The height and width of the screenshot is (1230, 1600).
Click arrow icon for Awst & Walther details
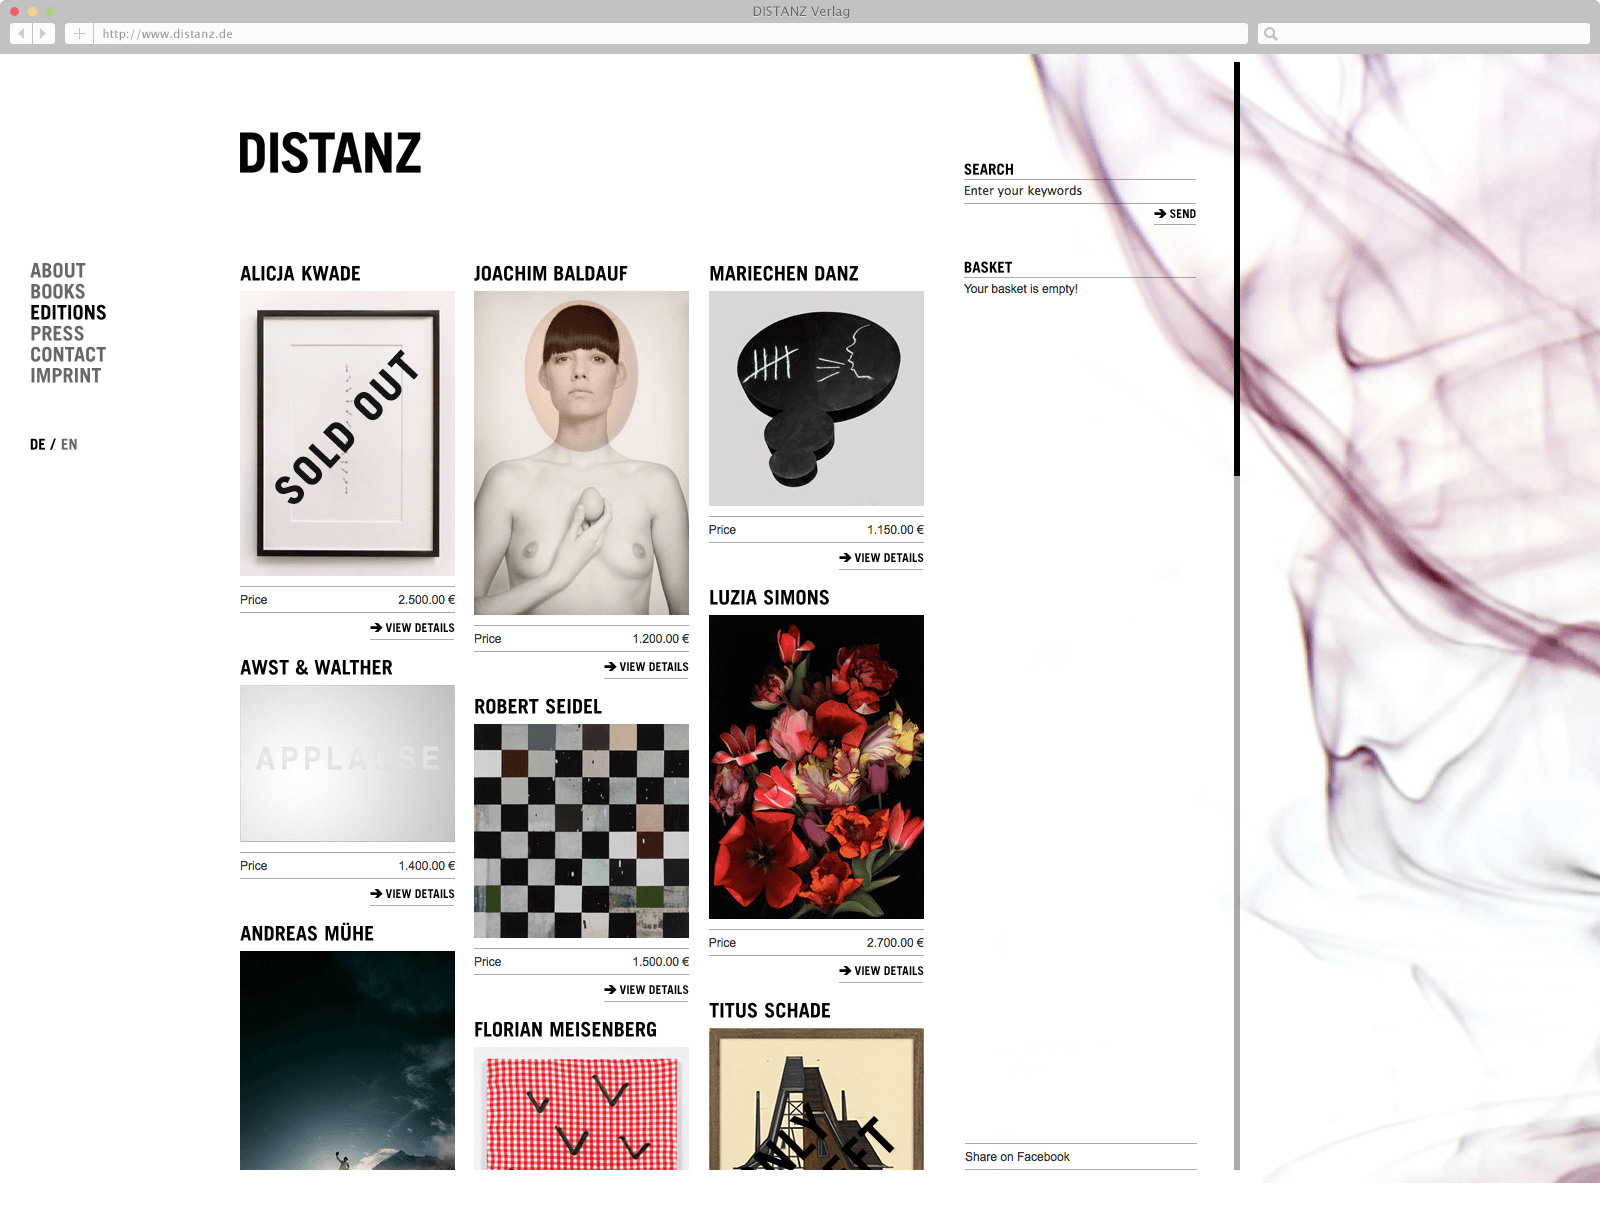(376, 894)
